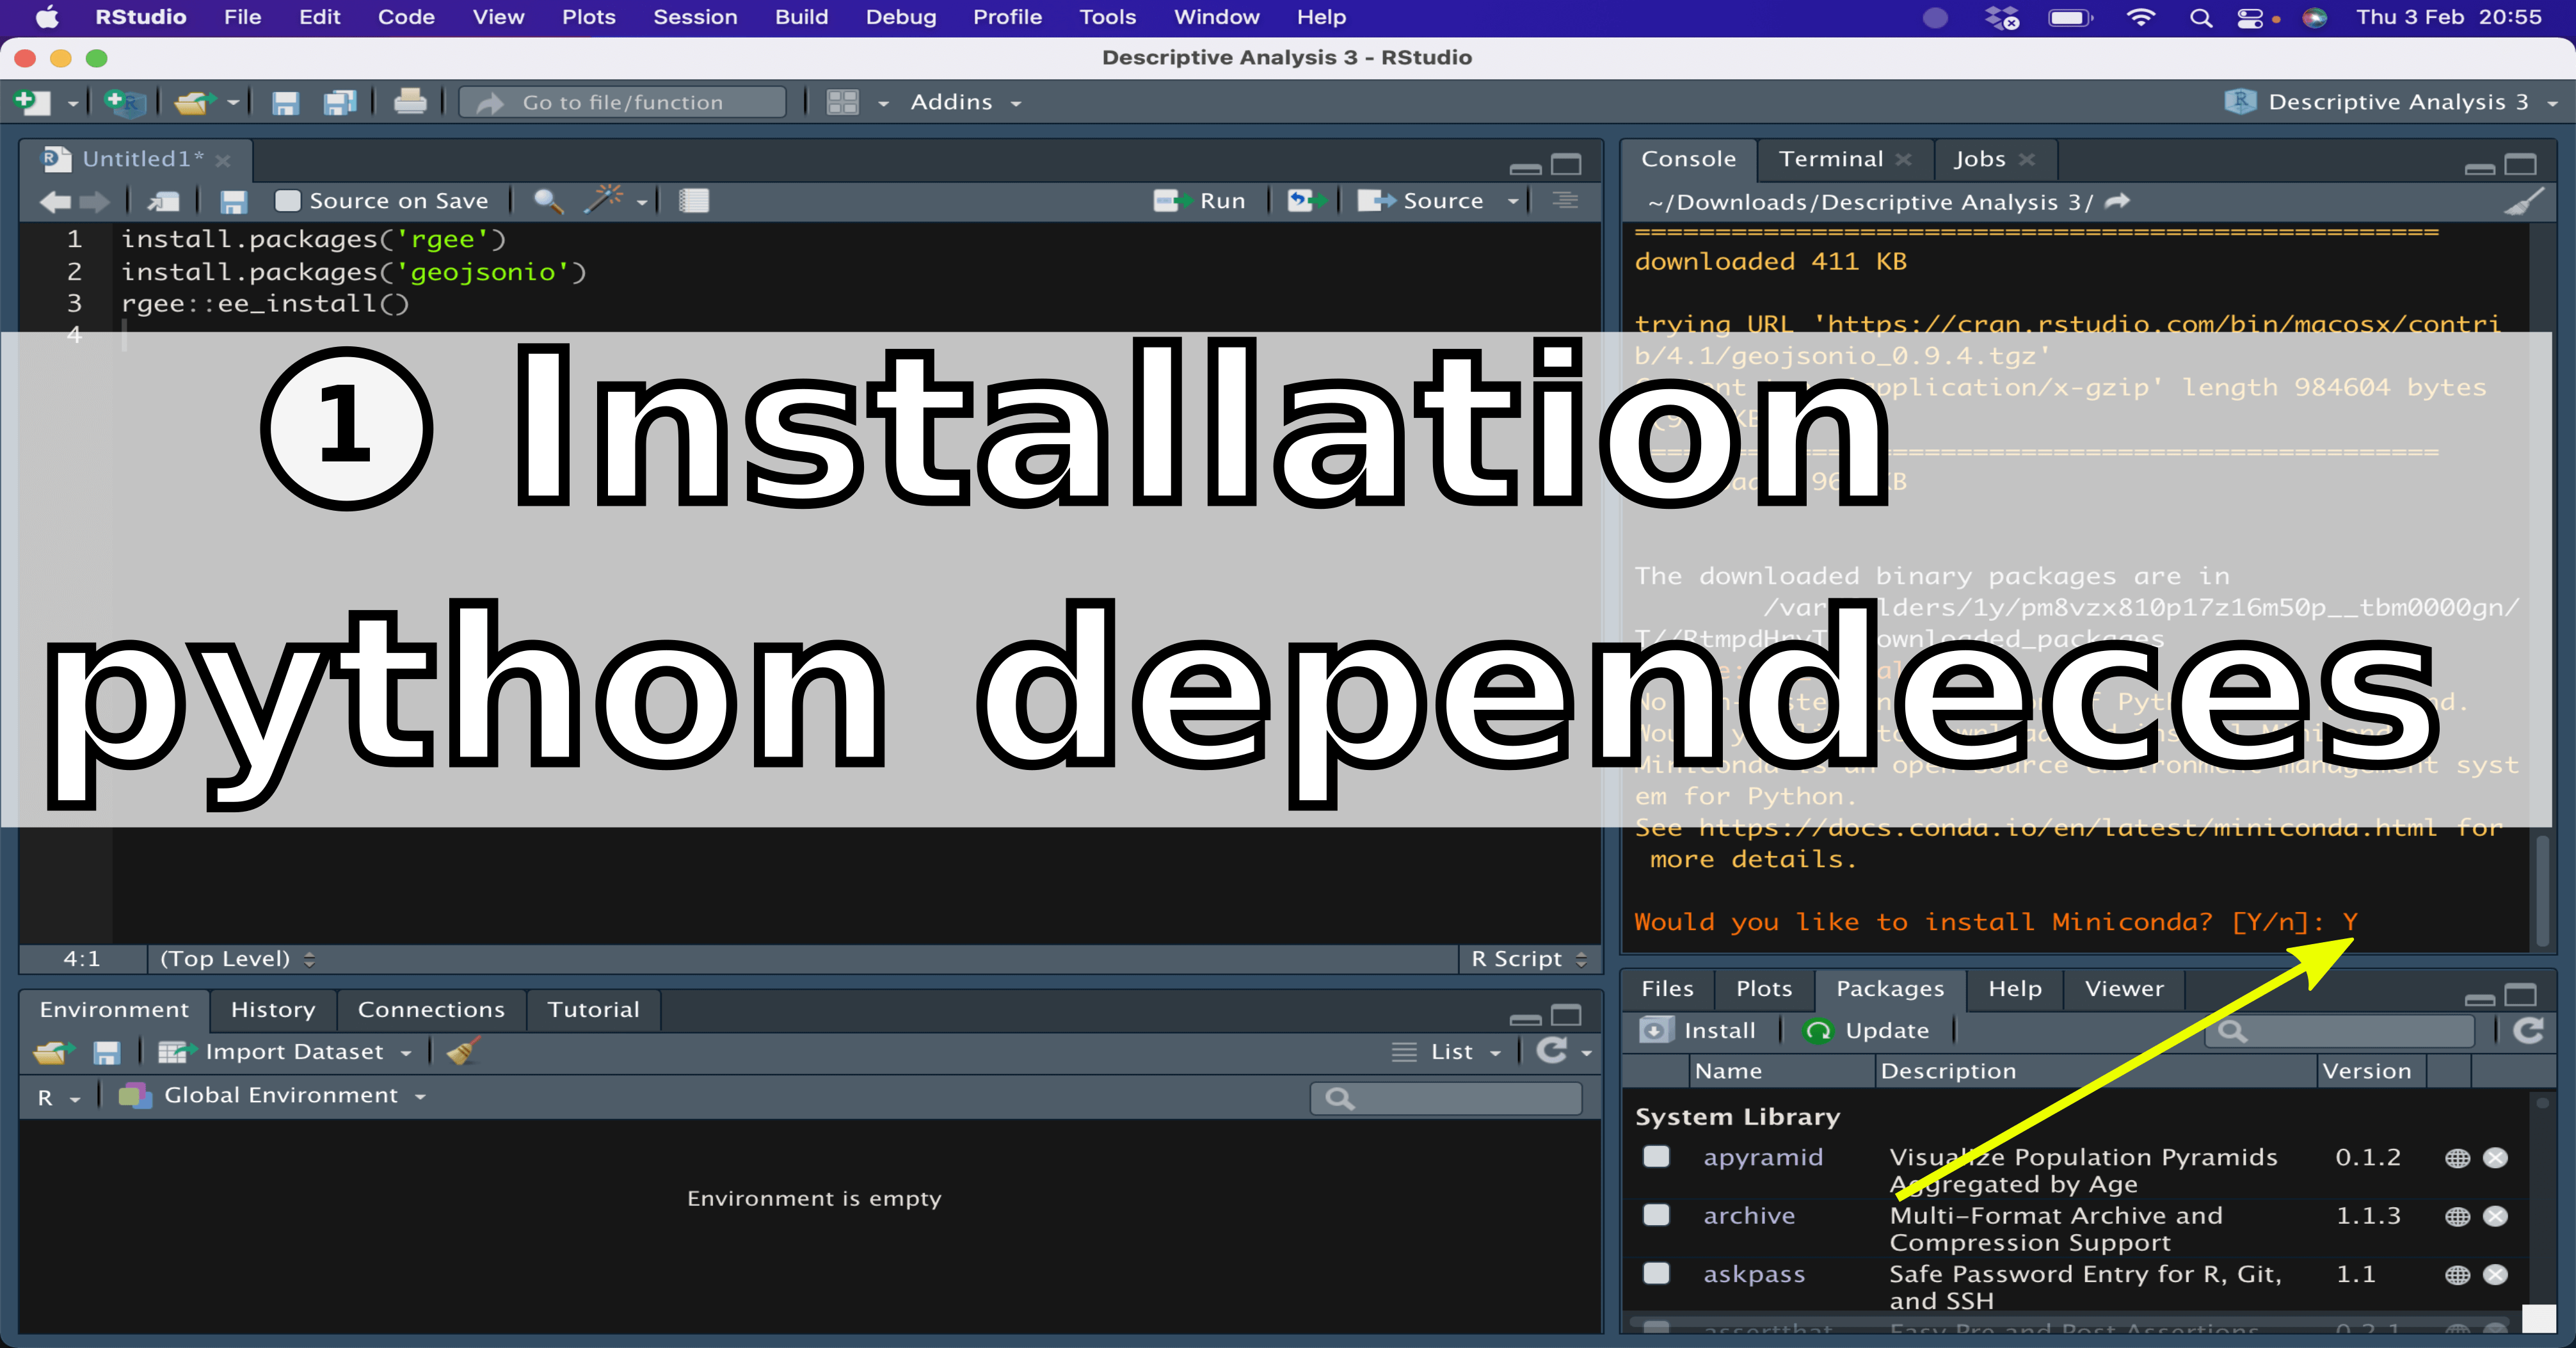This screenshot has width=2576, height=1348.
Task: Expand the Source button dropdown arrow
Action: click(1513, 202)
